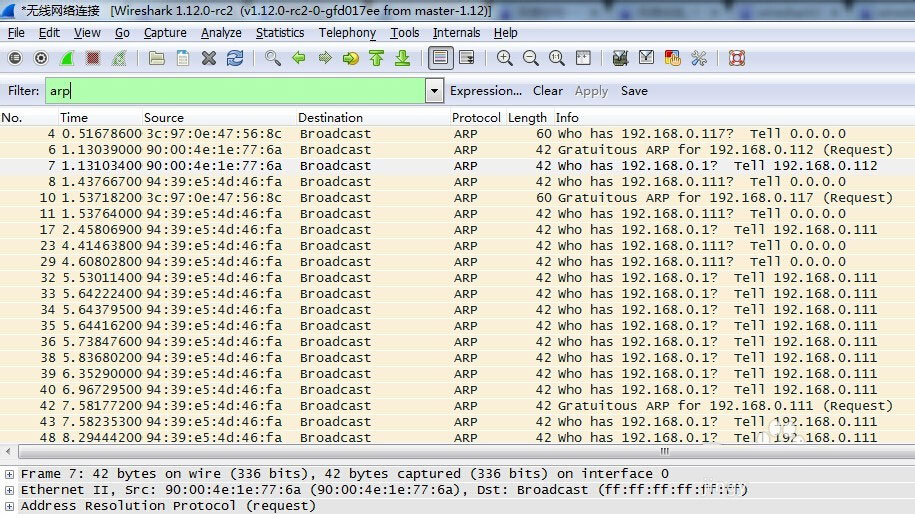
Task: Show capture options icon
Action: point(41,58)
